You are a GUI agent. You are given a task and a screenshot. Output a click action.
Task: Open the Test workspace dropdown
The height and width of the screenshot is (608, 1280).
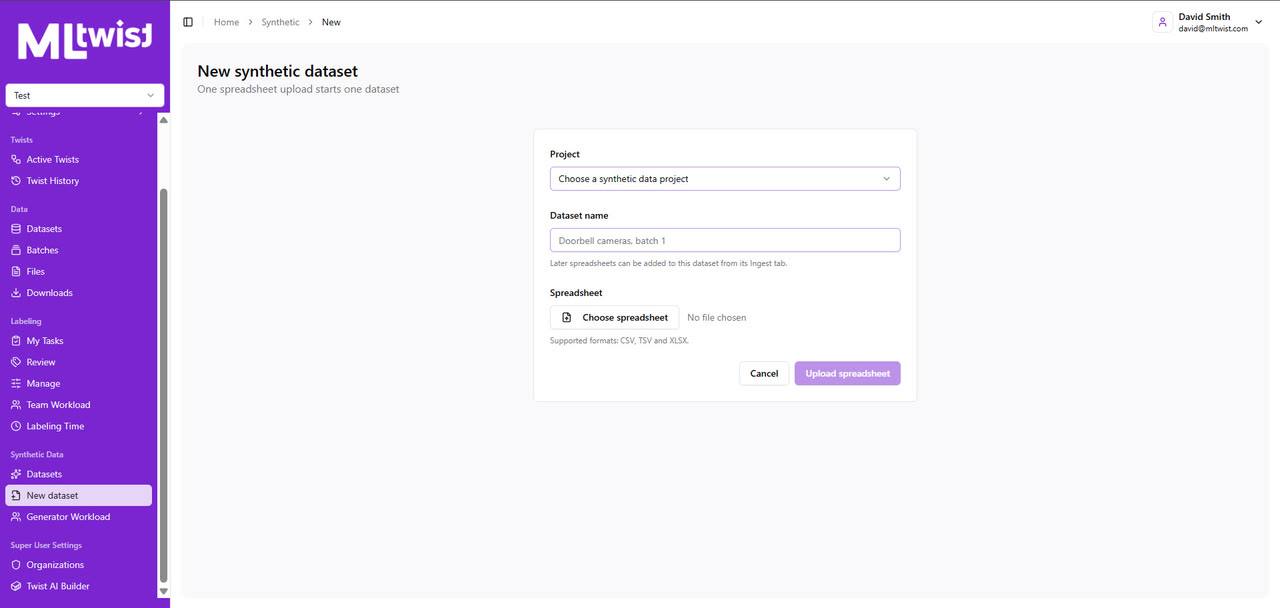coord(85,95)
